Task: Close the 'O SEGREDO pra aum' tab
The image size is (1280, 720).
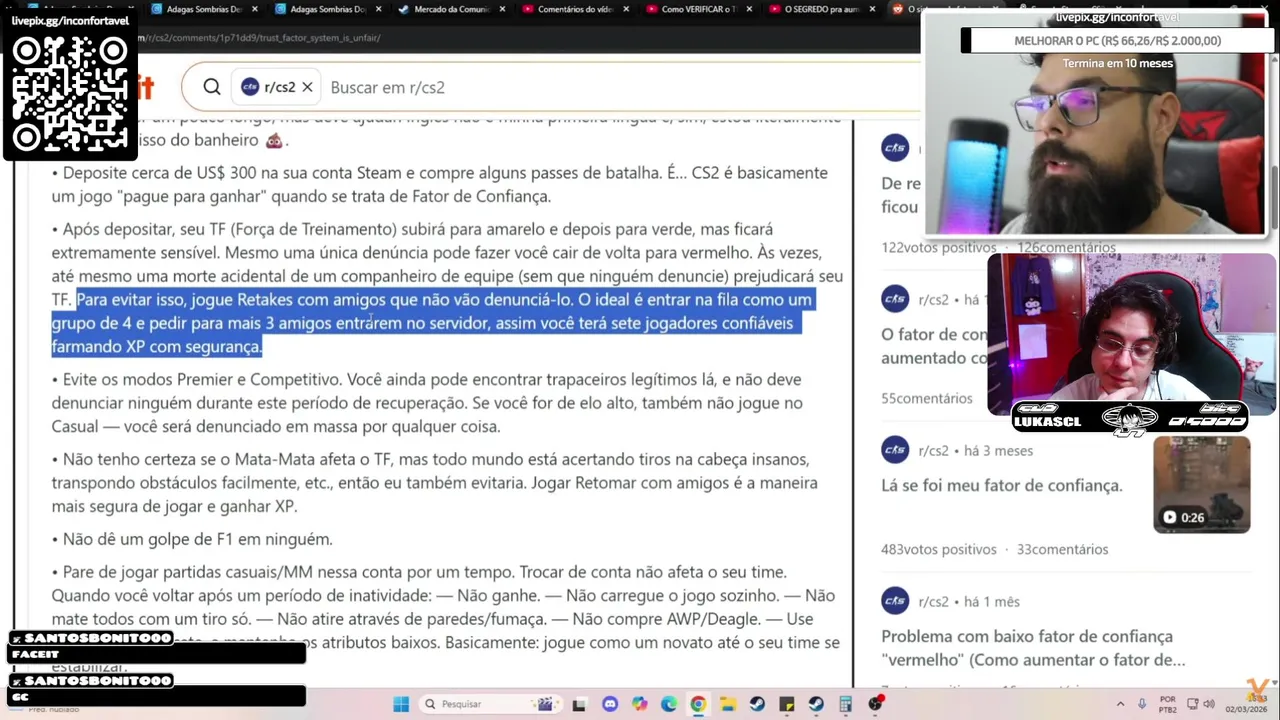Action: (870, 9)
